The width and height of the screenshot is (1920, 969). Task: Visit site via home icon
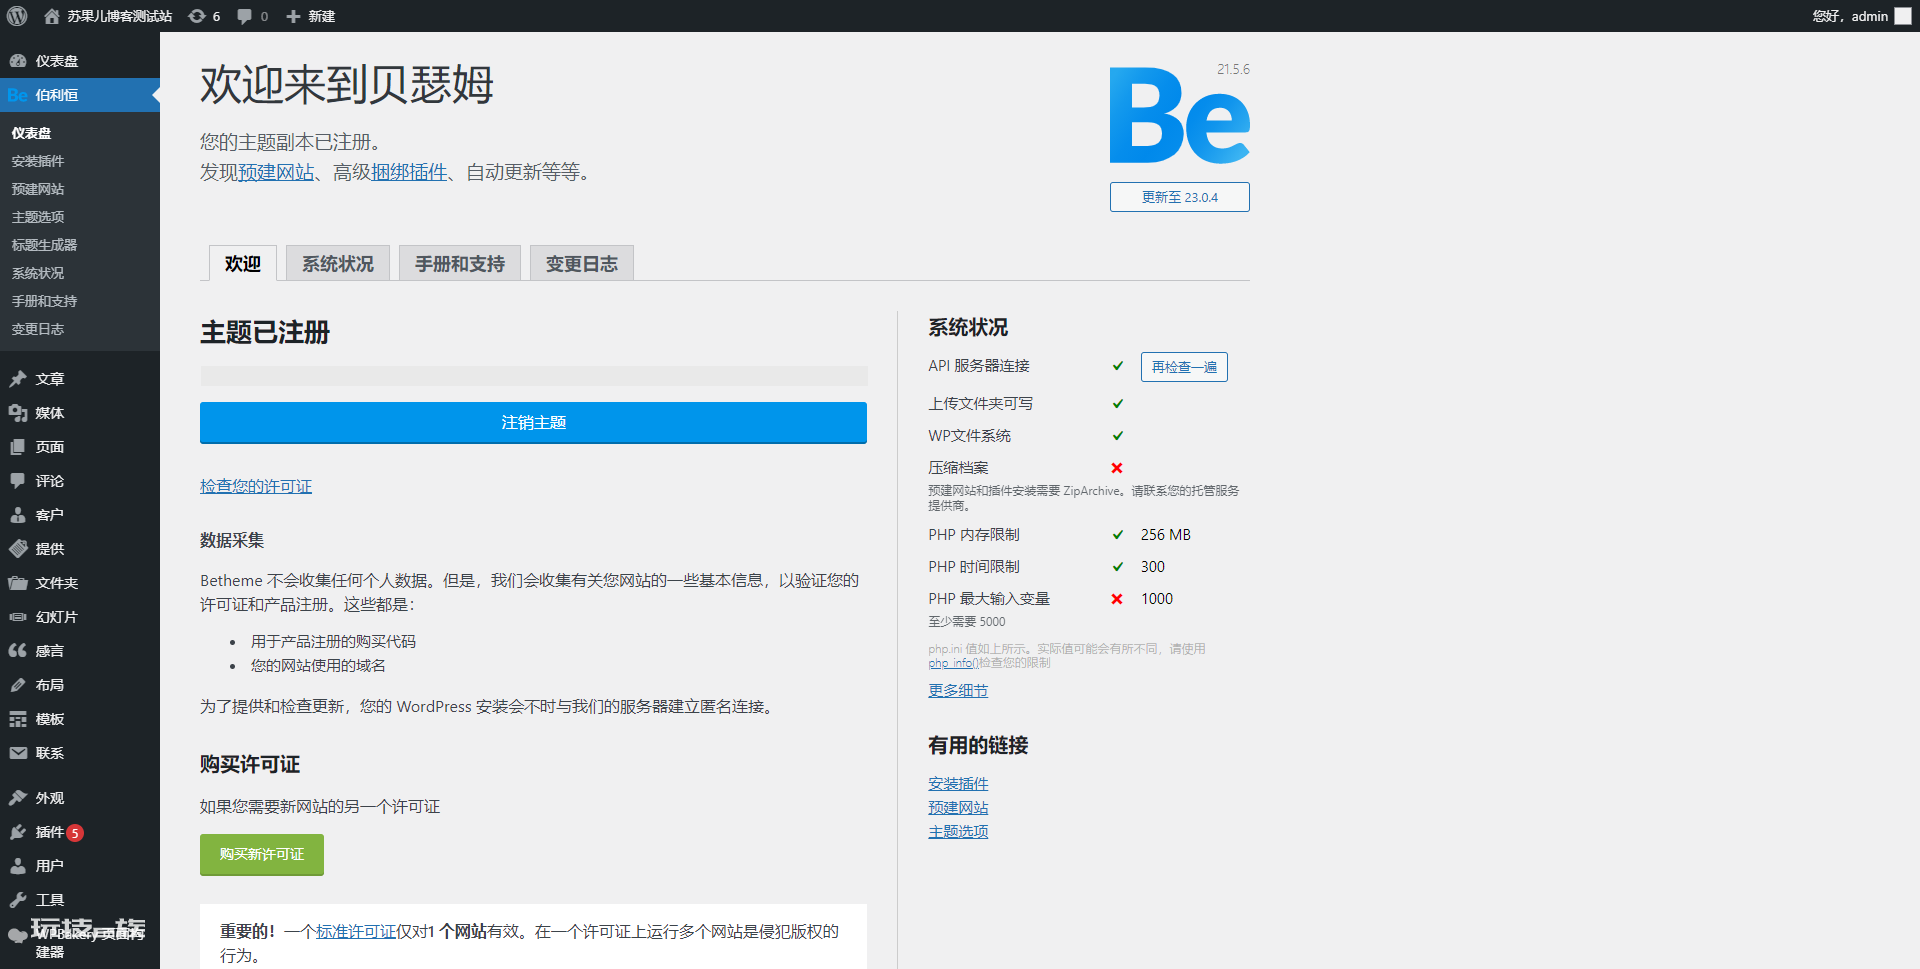point(52,16)
